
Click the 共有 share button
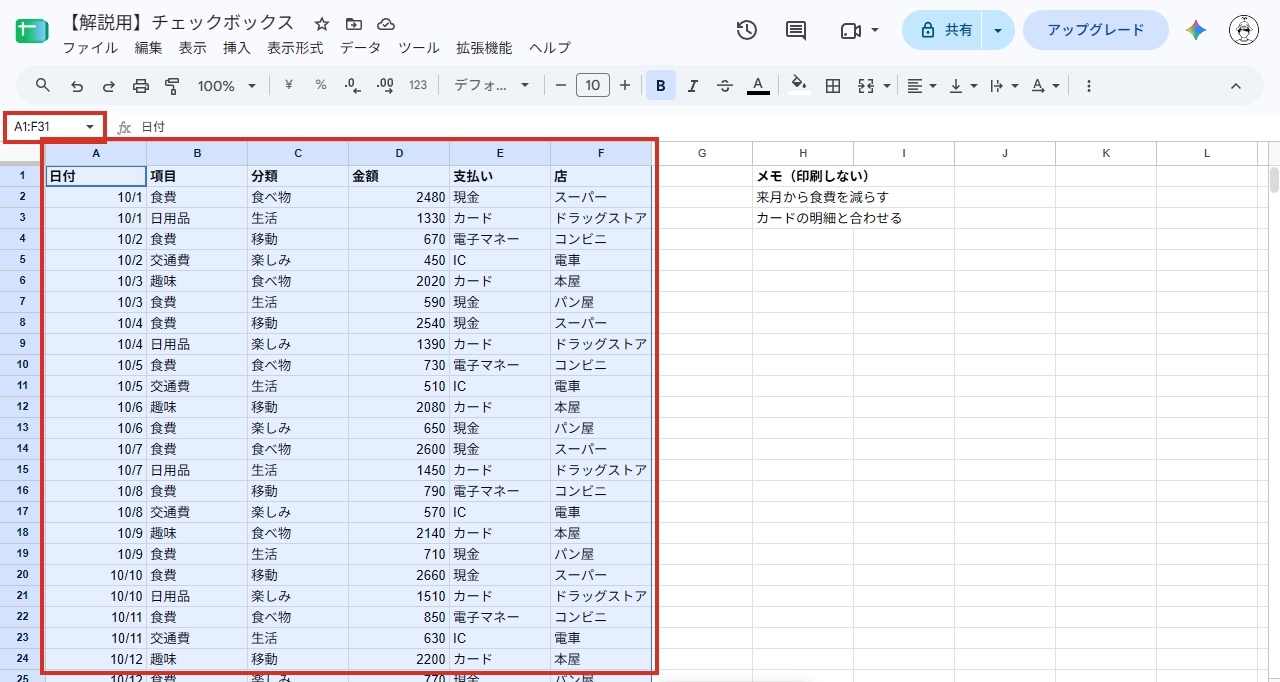coord(942,30)
